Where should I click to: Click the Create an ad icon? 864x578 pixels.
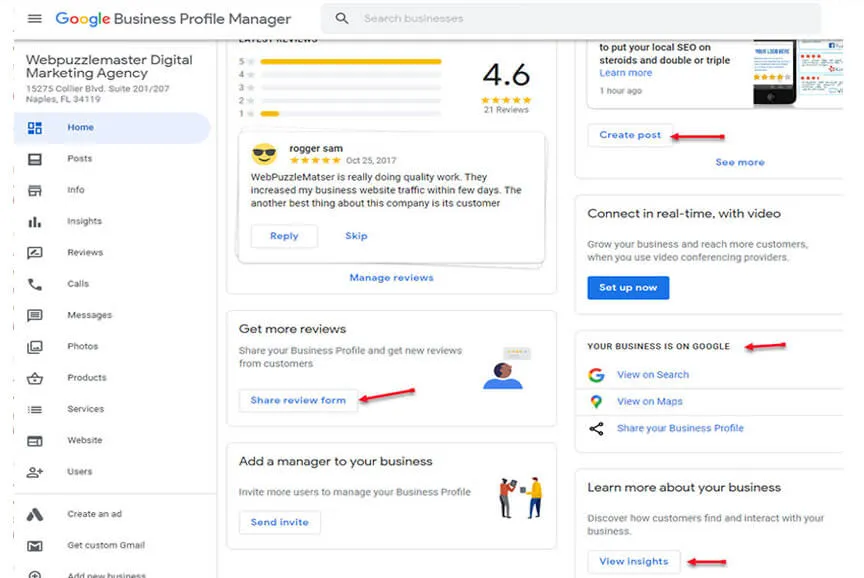click(35, 515)
